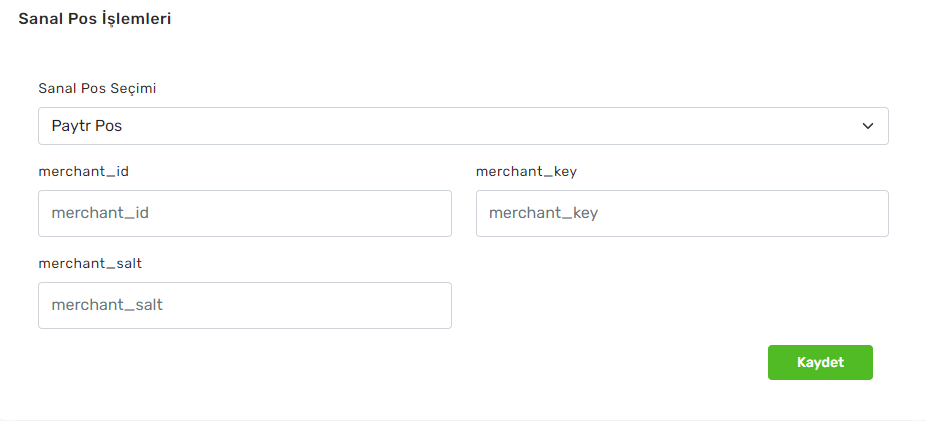
Task: Save POS settings with Kaydet
Action: [820, 362]
